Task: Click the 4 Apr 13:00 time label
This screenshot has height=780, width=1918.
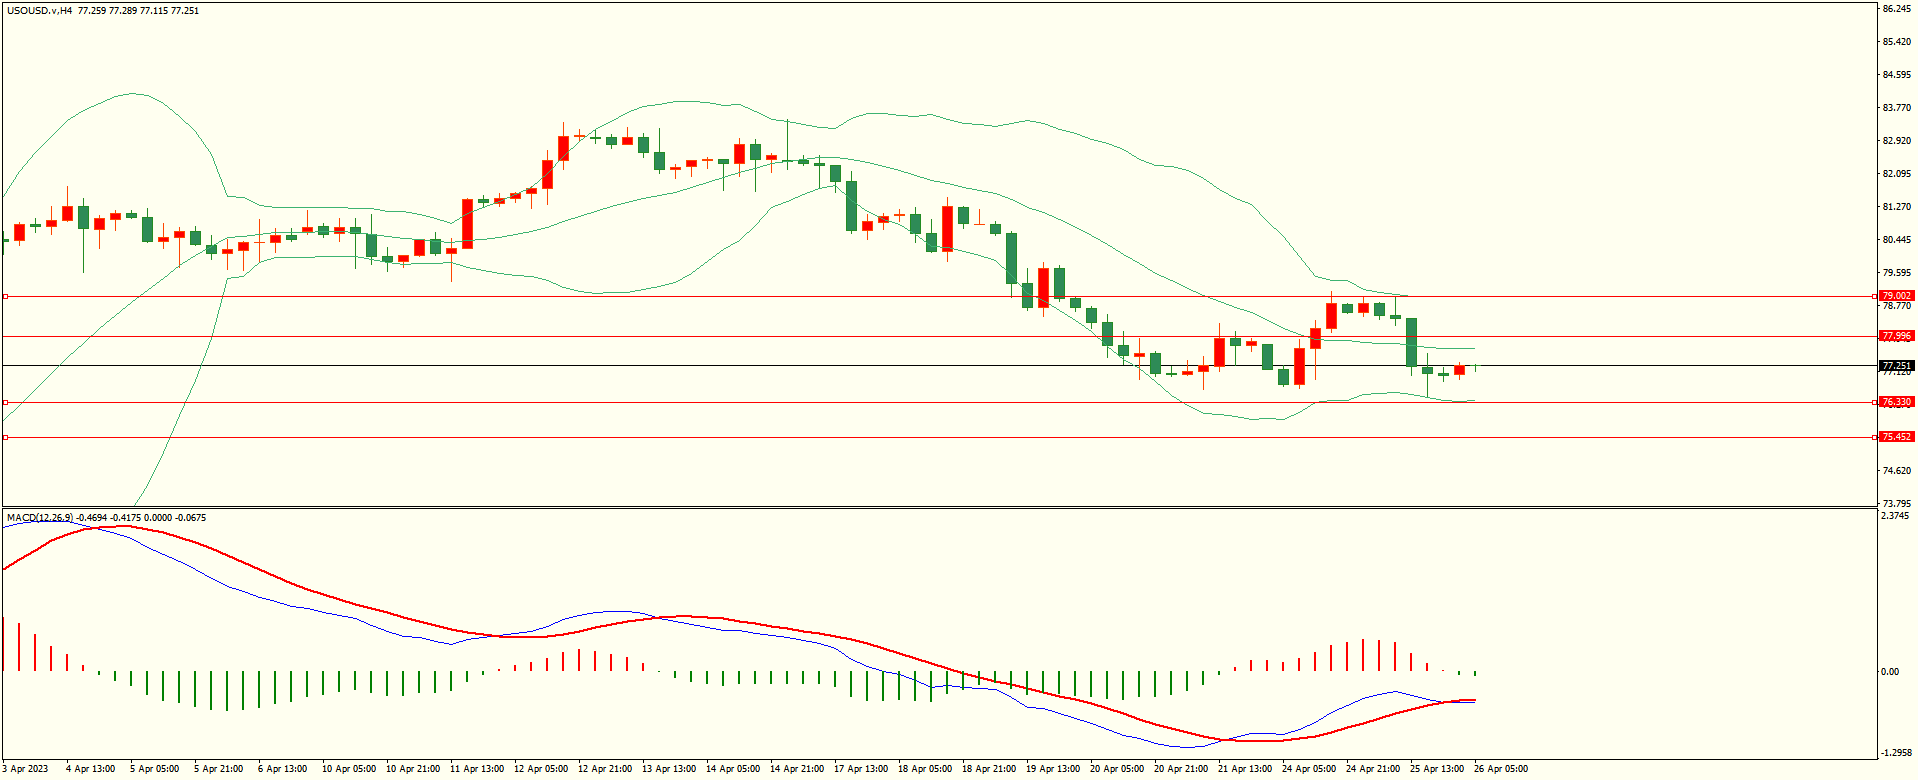Action: [90, 769]
